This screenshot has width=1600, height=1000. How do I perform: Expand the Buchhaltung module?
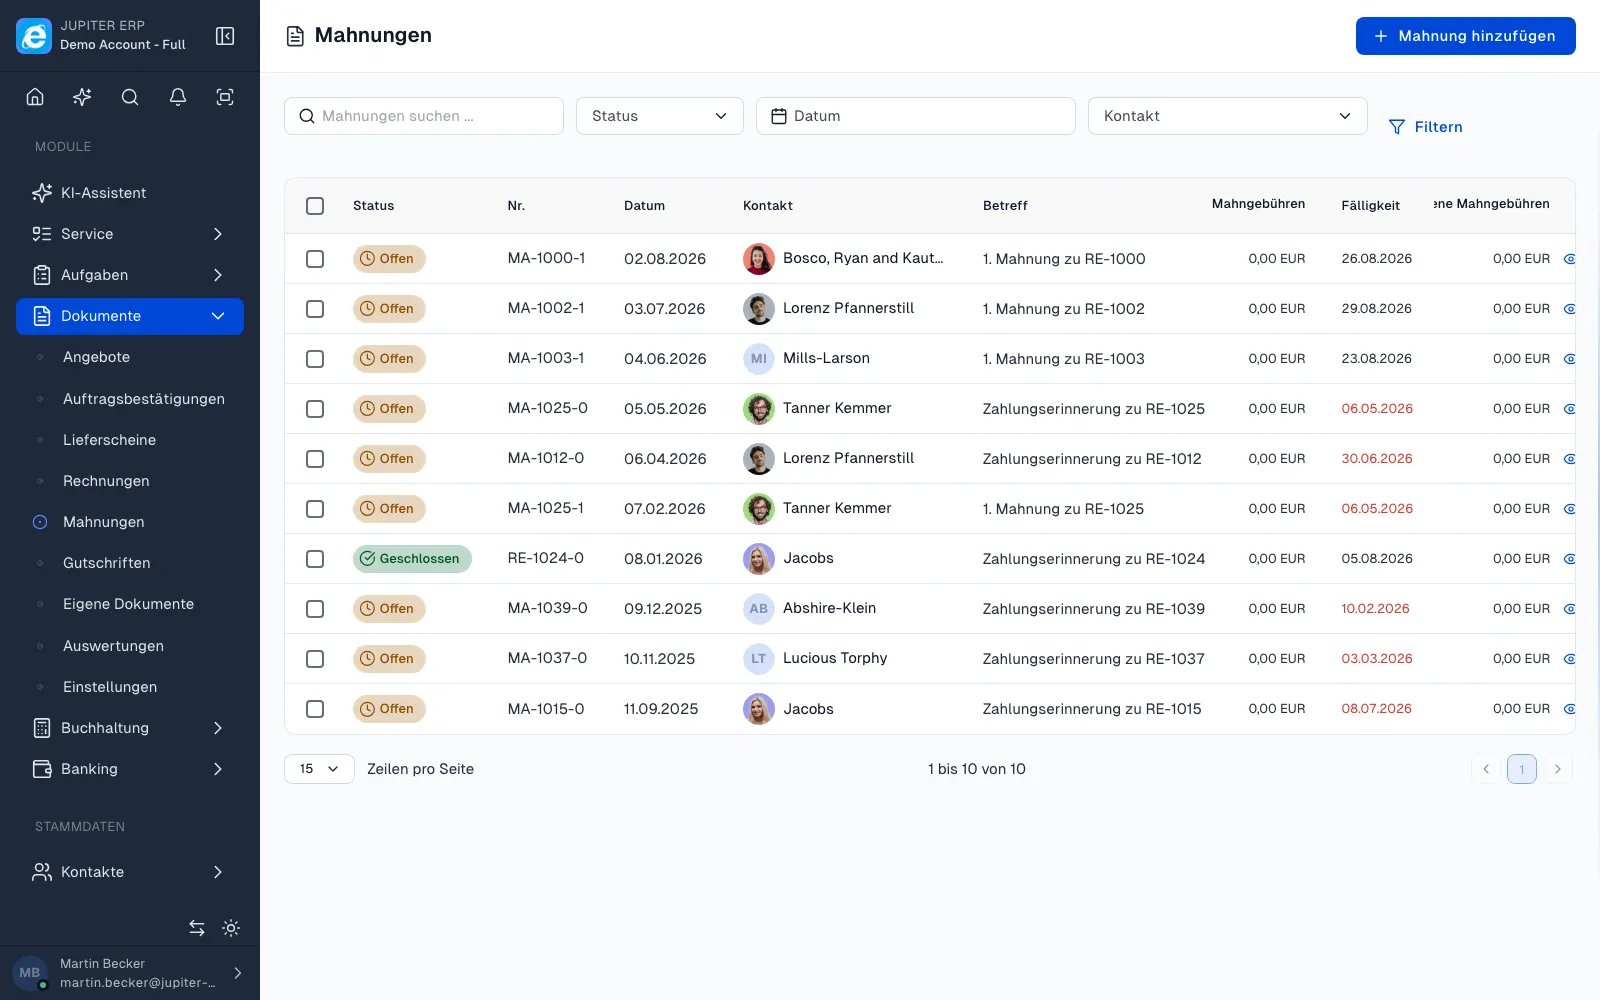pyautogui.click(x=130, y=728)
